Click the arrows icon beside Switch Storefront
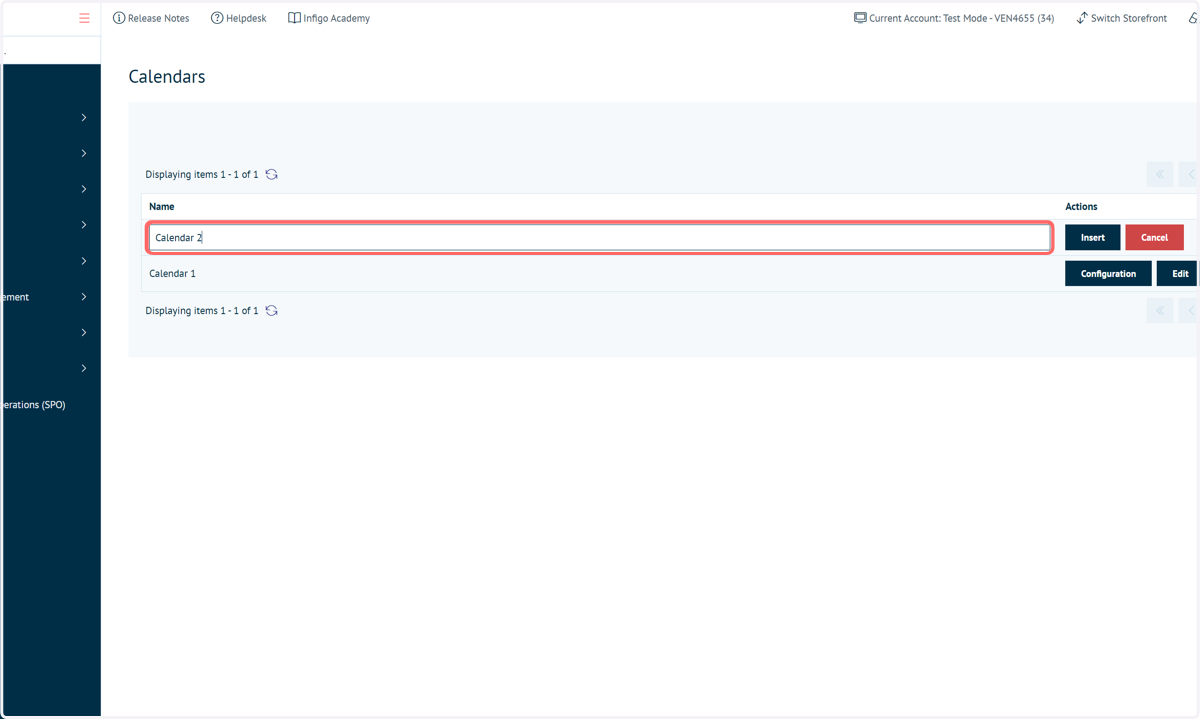This screenshot has width=1200, height=719. [x=1082, y=18]
